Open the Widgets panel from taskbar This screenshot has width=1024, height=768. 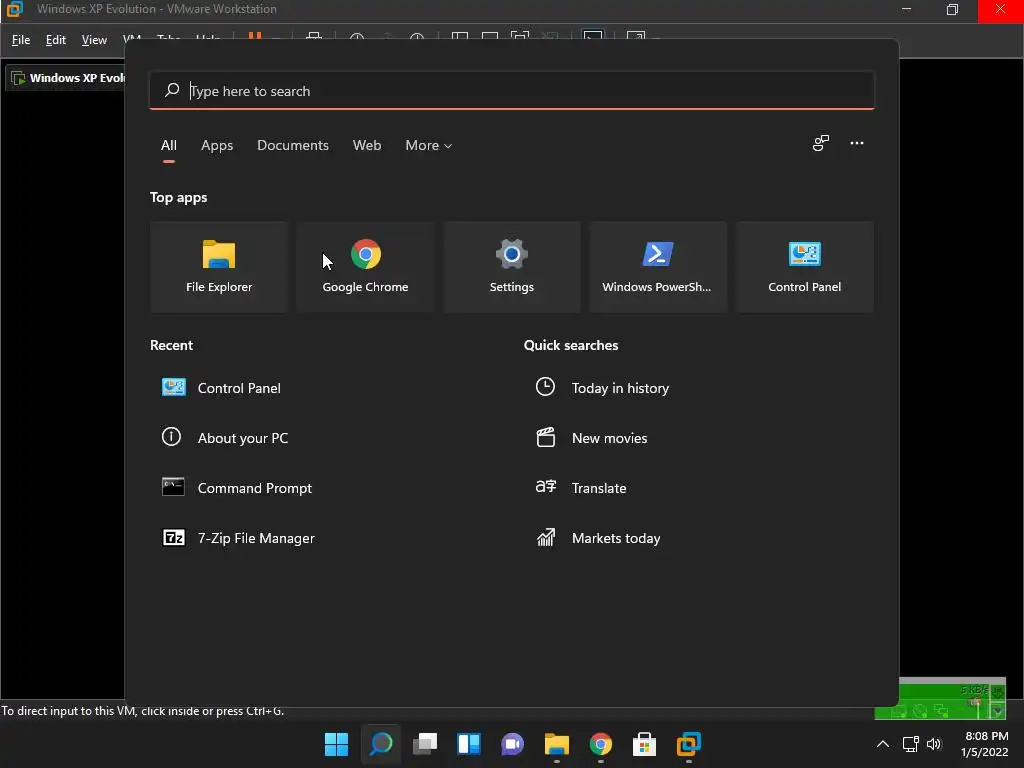pyautogui.click(x=469, y=744)
